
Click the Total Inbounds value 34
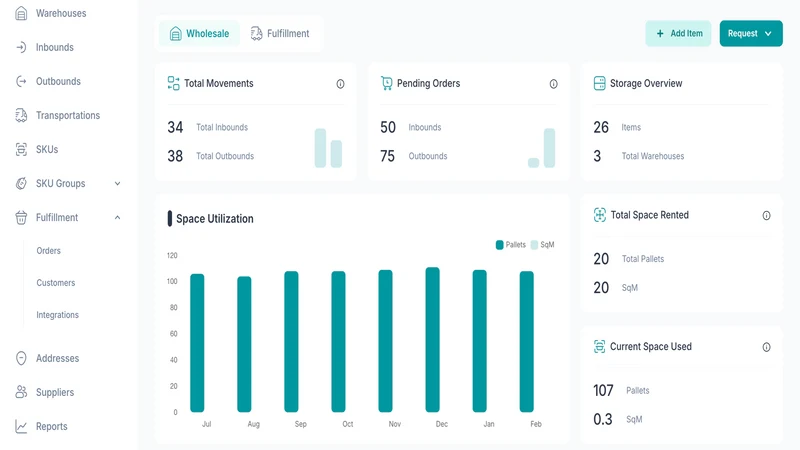click(175, 127)
